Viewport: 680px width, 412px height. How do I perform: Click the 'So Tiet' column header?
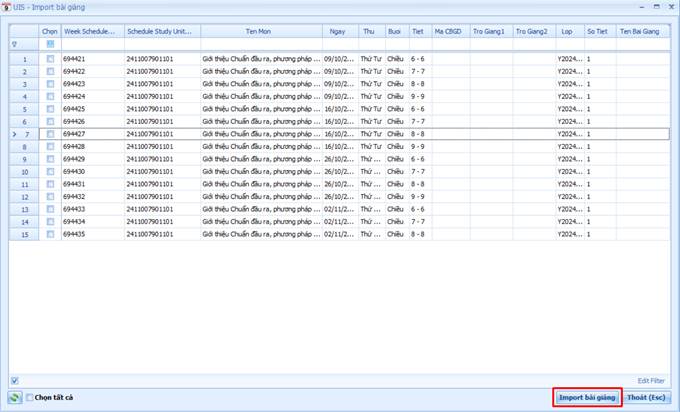600,31
